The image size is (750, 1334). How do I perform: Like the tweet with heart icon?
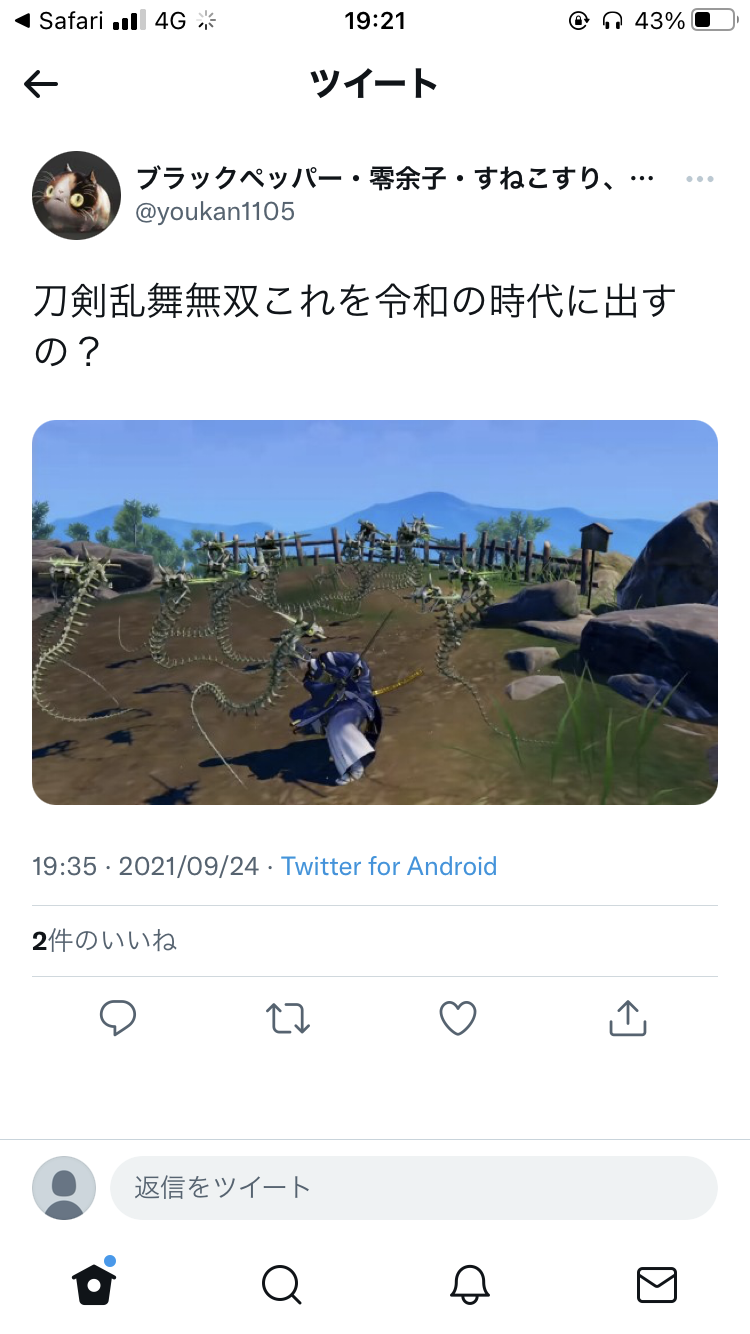pyautogui.click(x=458, y=1018)
